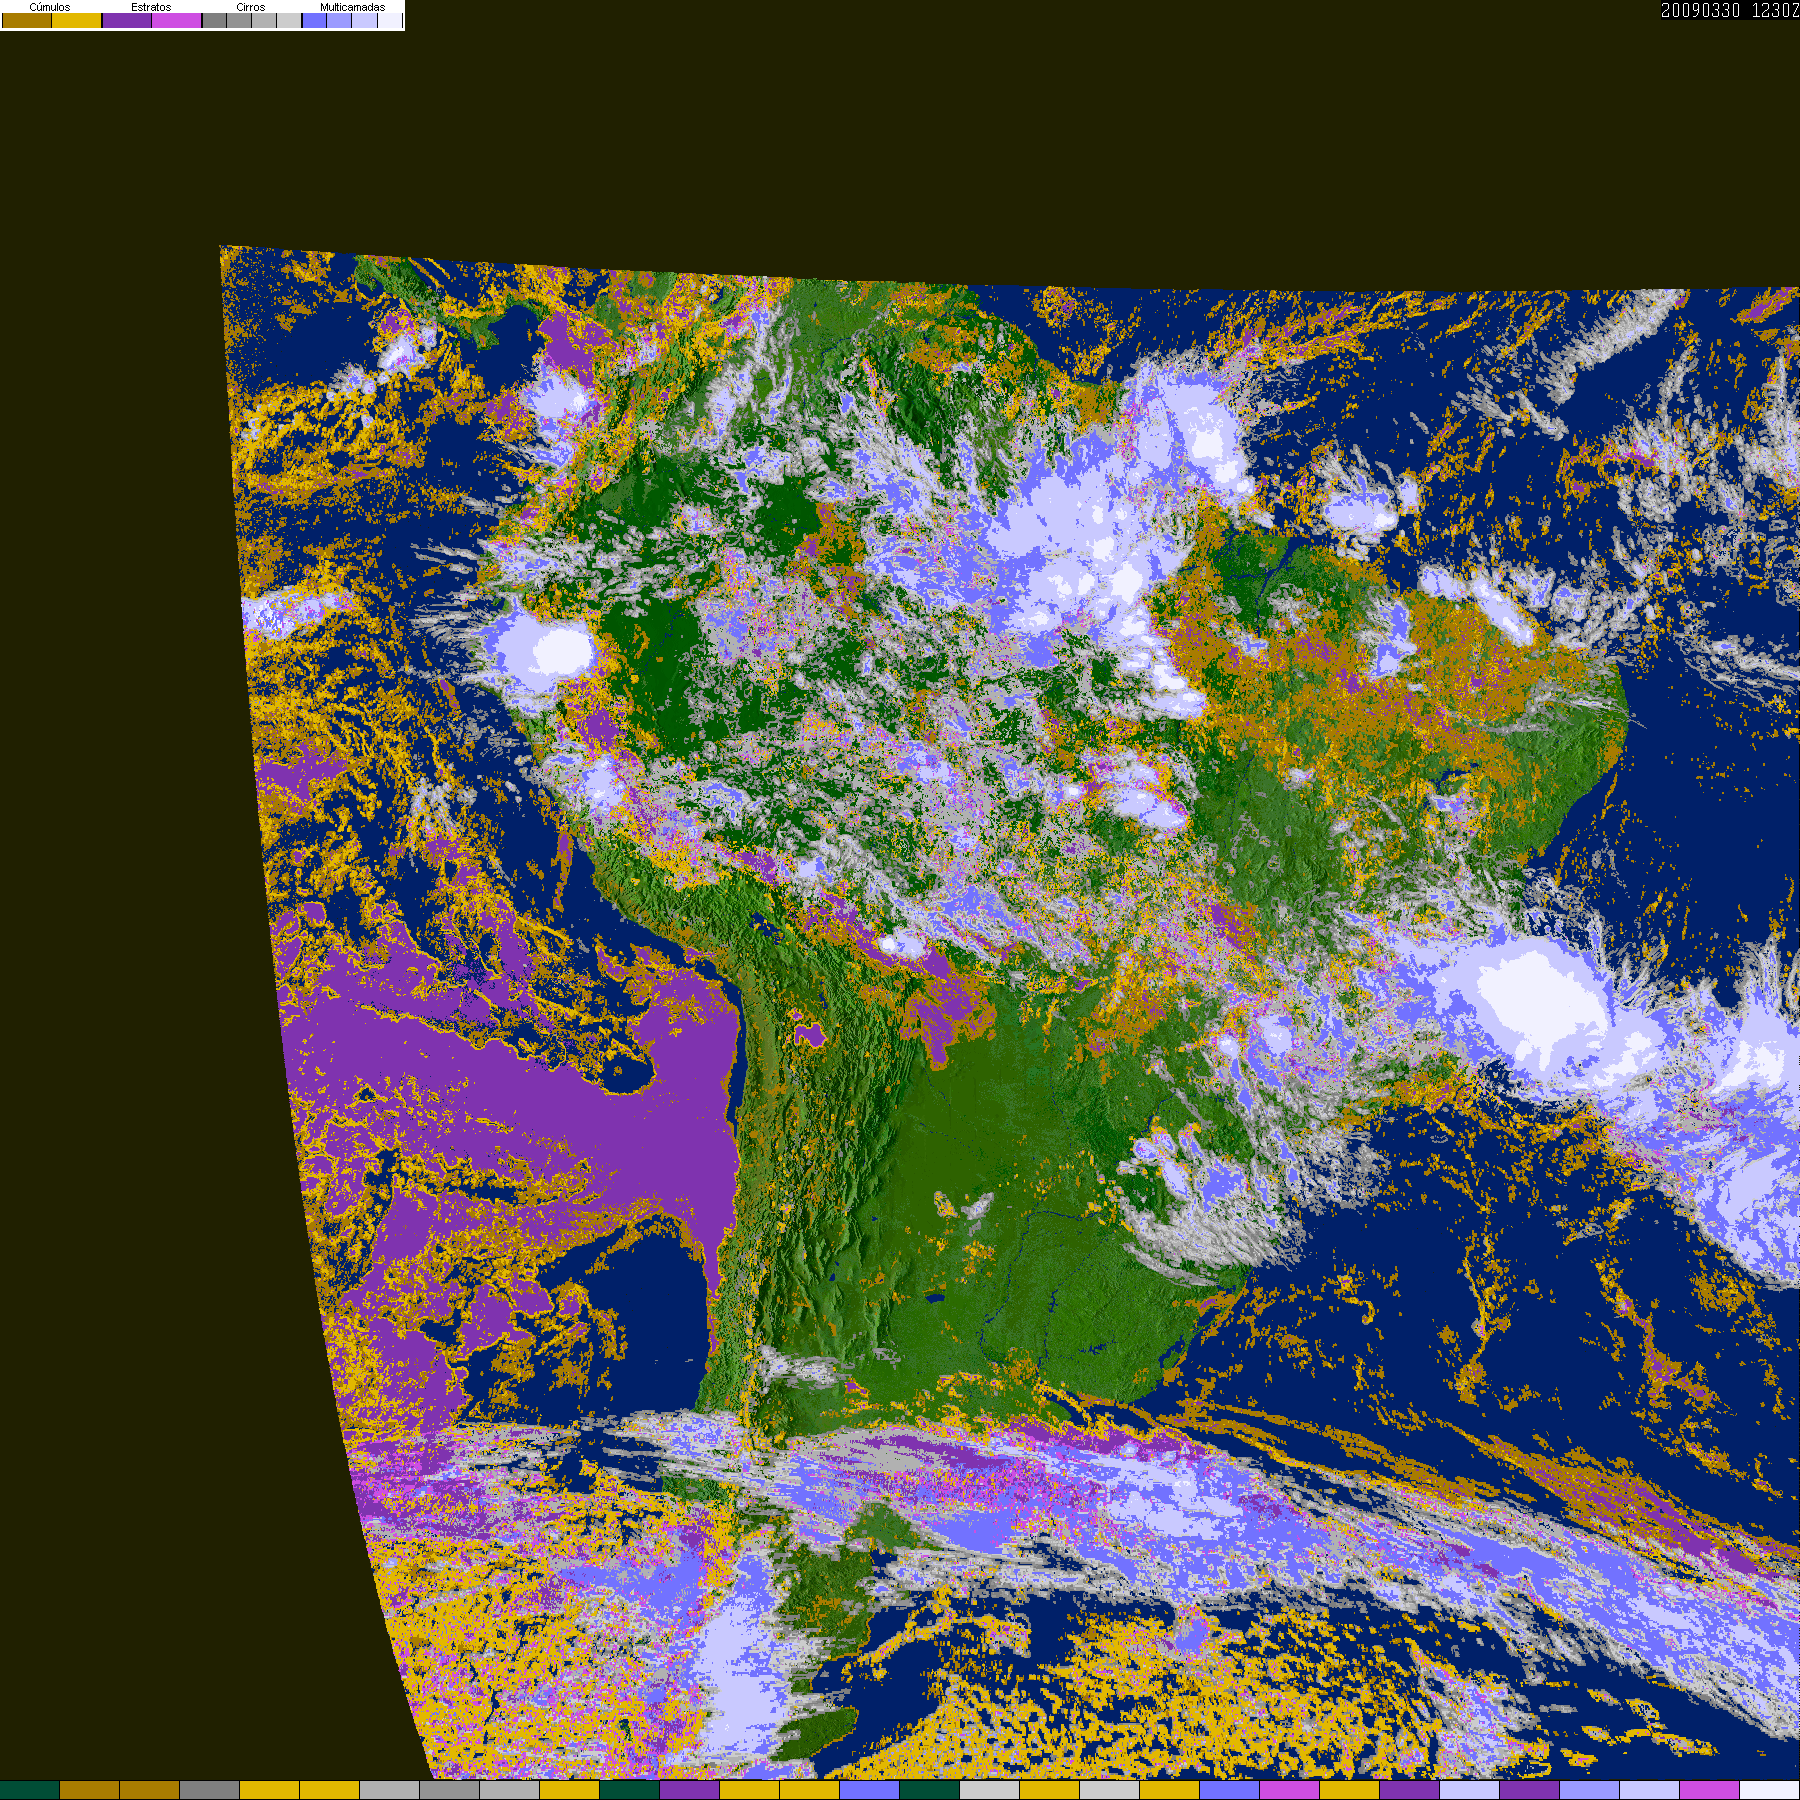The image size is (1800, 1800).
Task: Pick the second-lightest gray Cirros swatch
Action: click(x=264, y=20)
